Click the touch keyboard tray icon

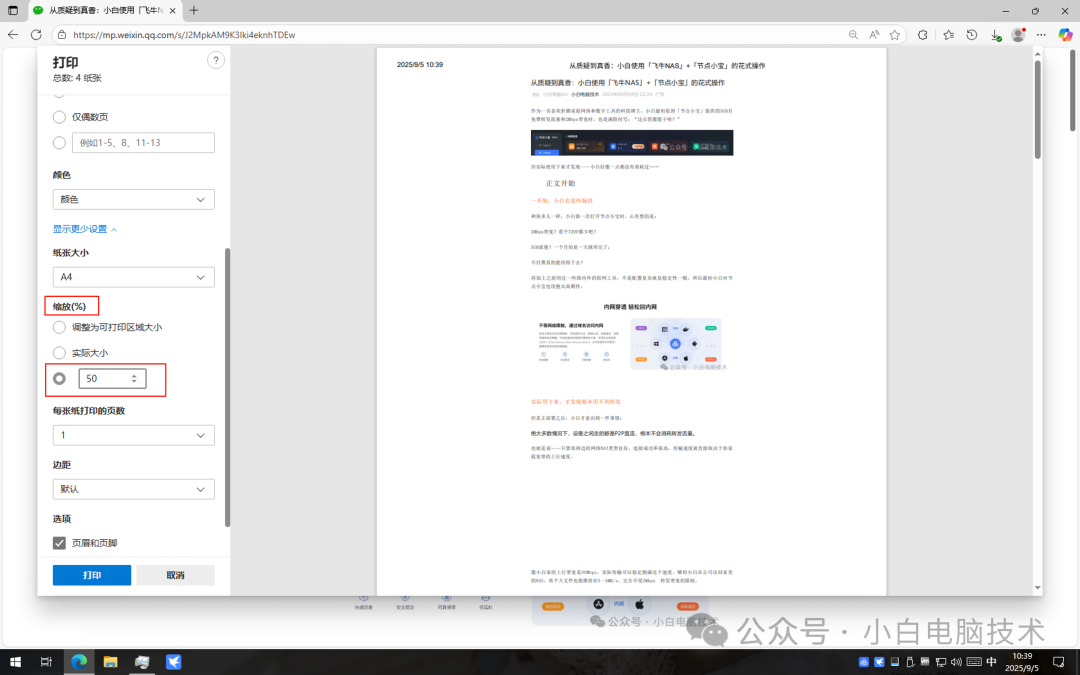tap(974, 662)
